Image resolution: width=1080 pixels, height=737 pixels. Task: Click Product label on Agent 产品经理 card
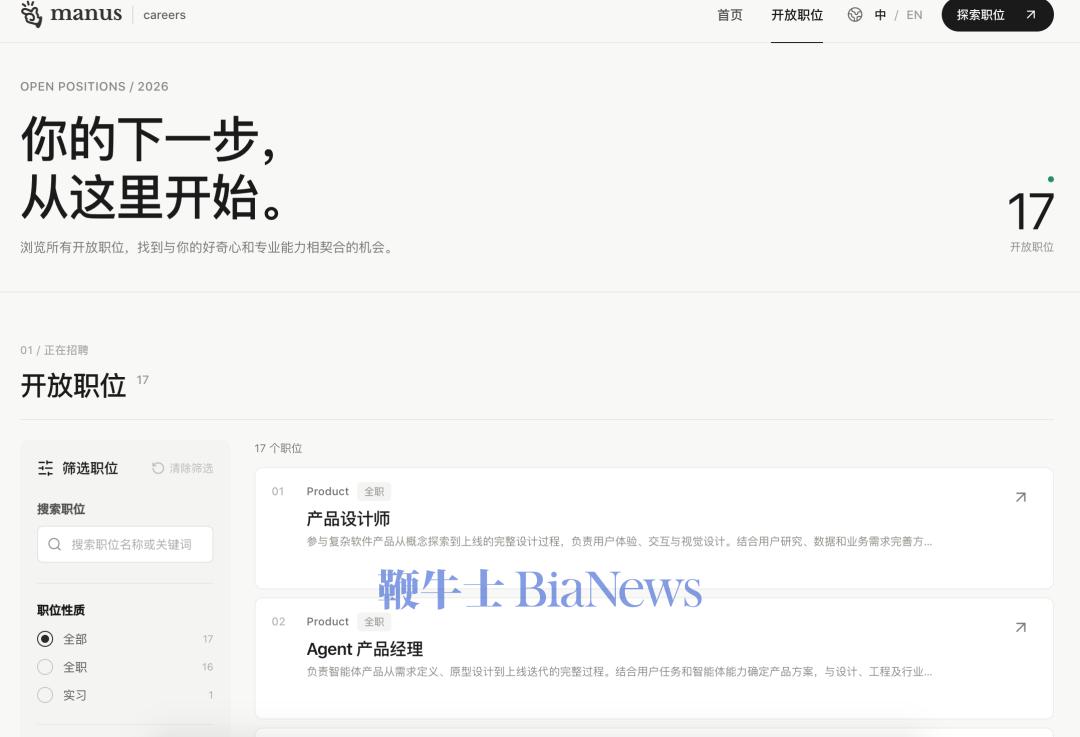point(328,621)
